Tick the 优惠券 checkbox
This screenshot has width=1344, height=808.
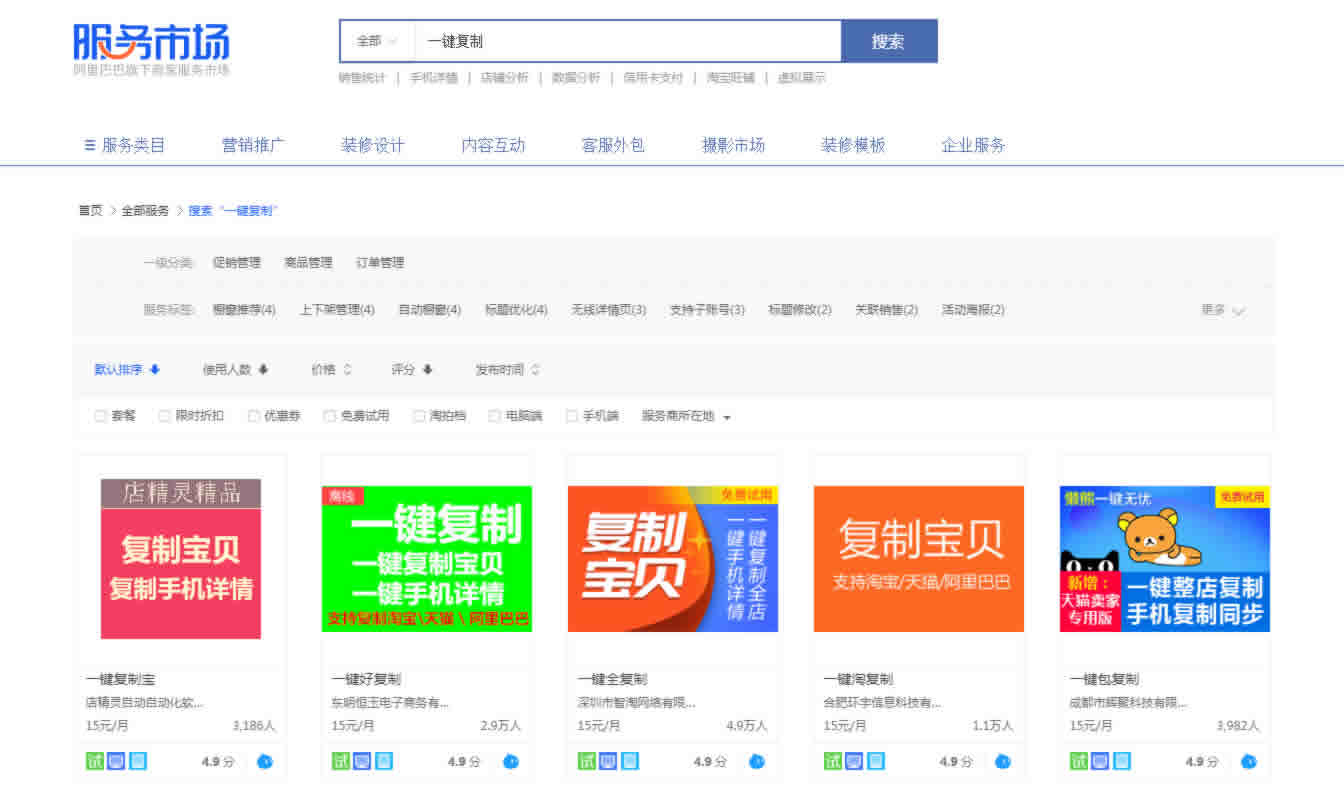coord(254,415)
